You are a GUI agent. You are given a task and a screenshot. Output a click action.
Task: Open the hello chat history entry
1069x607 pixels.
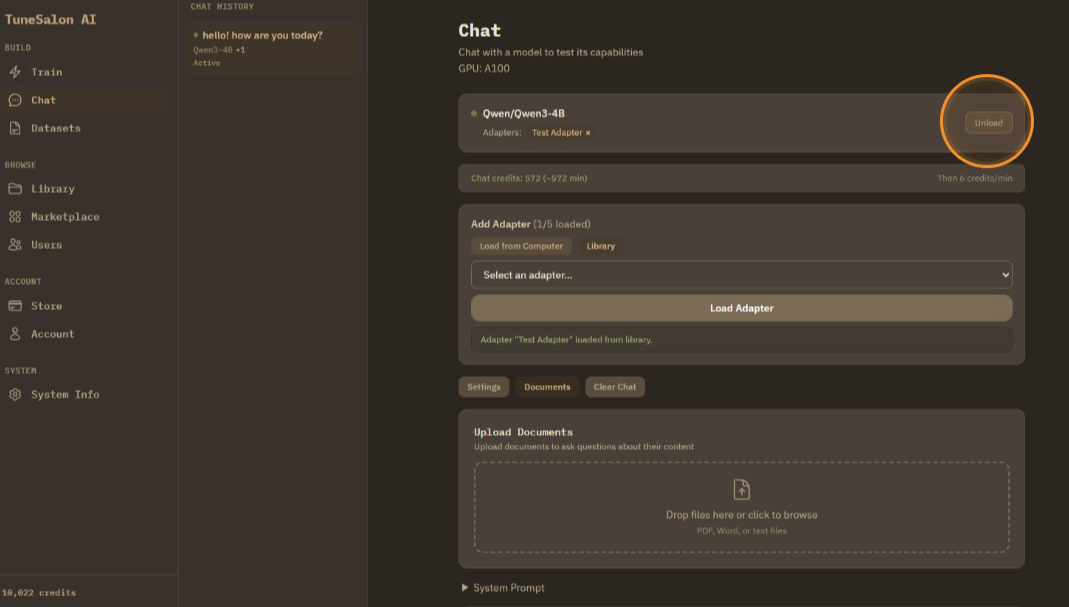[262, 36]
